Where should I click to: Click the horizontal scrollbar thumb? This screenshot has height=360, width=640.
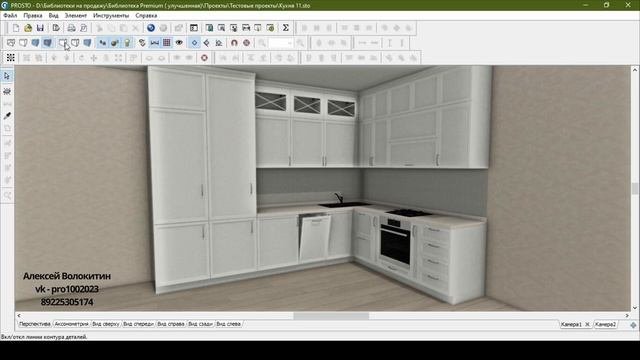pos(331,316)
